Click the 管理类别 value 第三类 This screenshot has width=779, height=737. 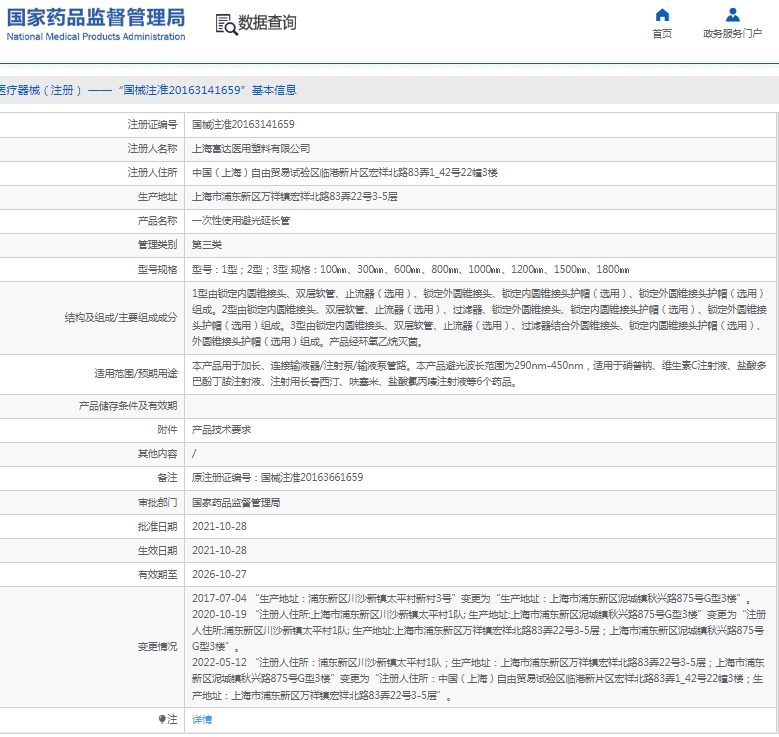coord(207,245)
